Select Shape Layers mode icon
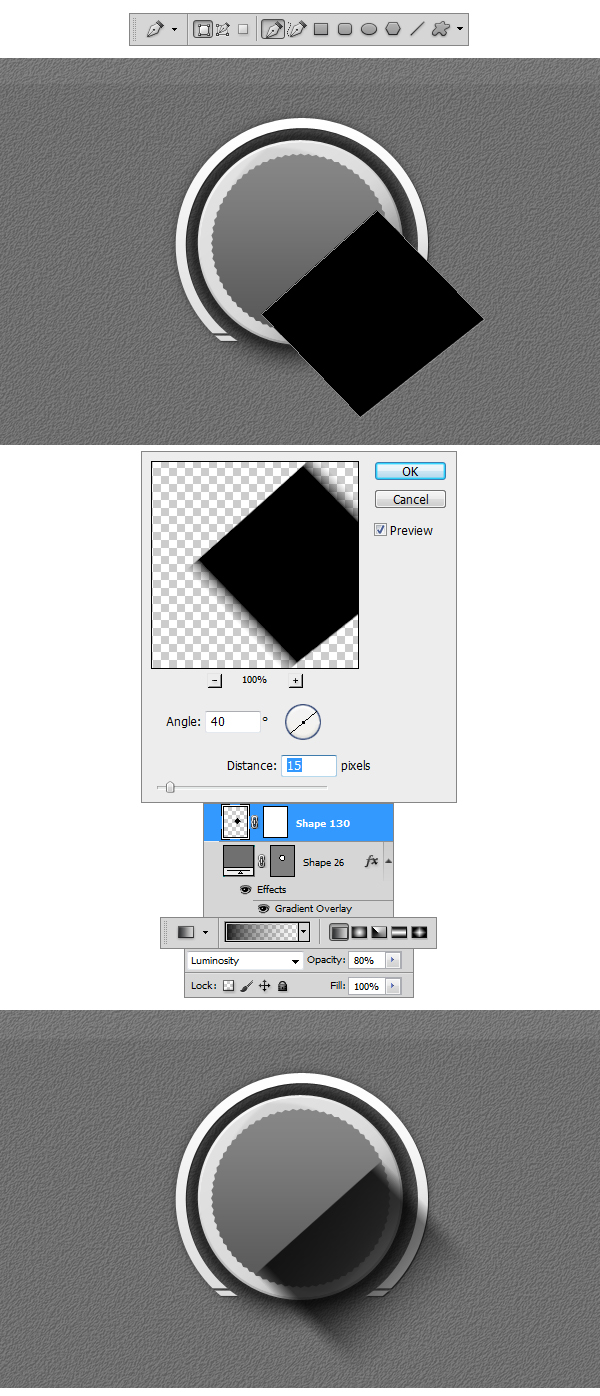Image resolution: width=600 pixels, height=1396 pixels. (x=203, y=30)
